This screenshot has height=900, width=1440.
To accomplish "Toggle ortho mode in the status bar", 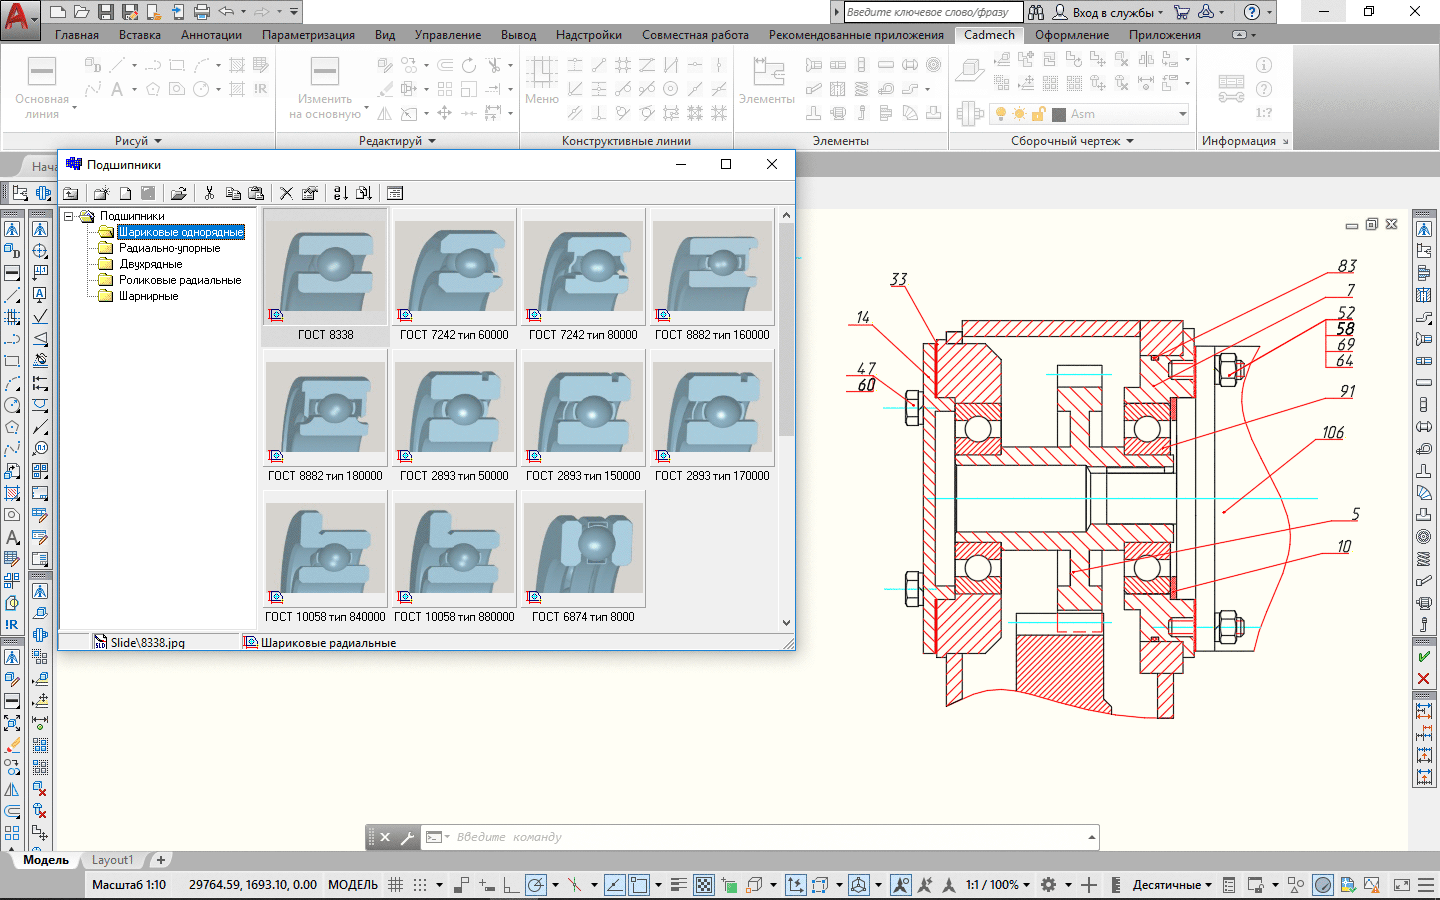I will pyautogui.click(x=510, y=885).
